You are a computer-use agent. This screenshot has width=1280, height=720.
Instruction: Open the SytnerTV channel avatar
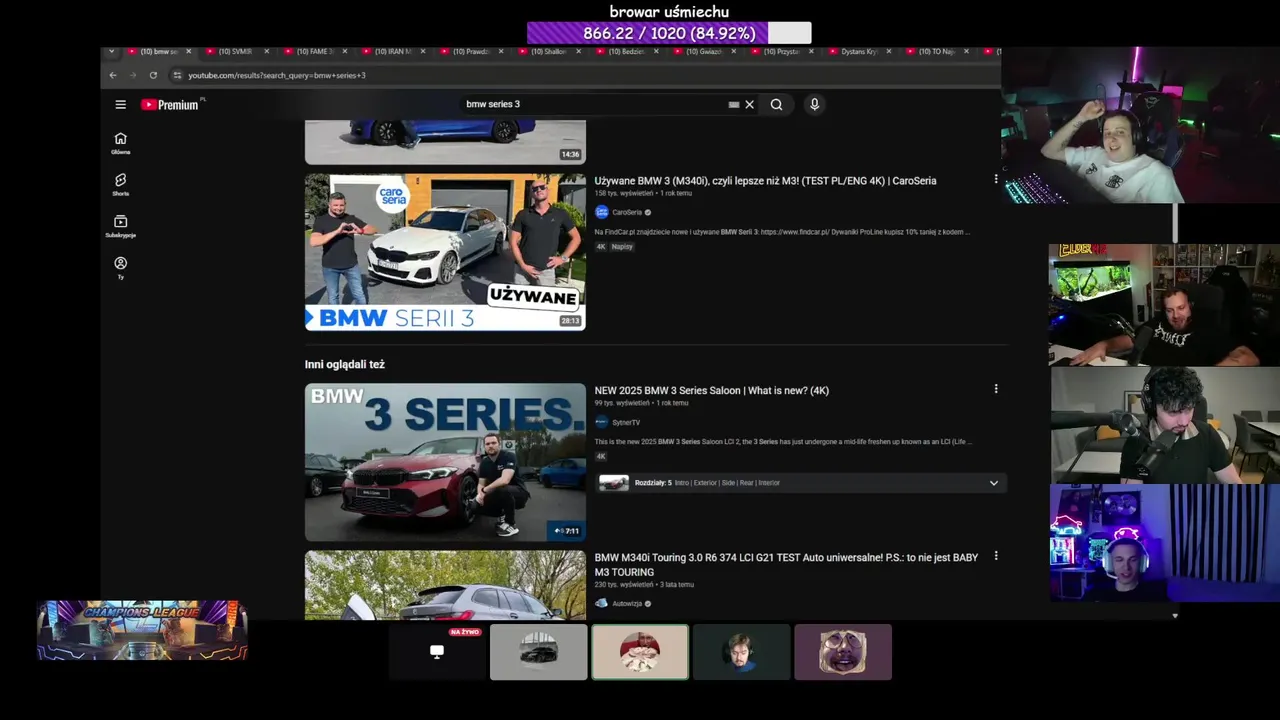tap(601, 422)
